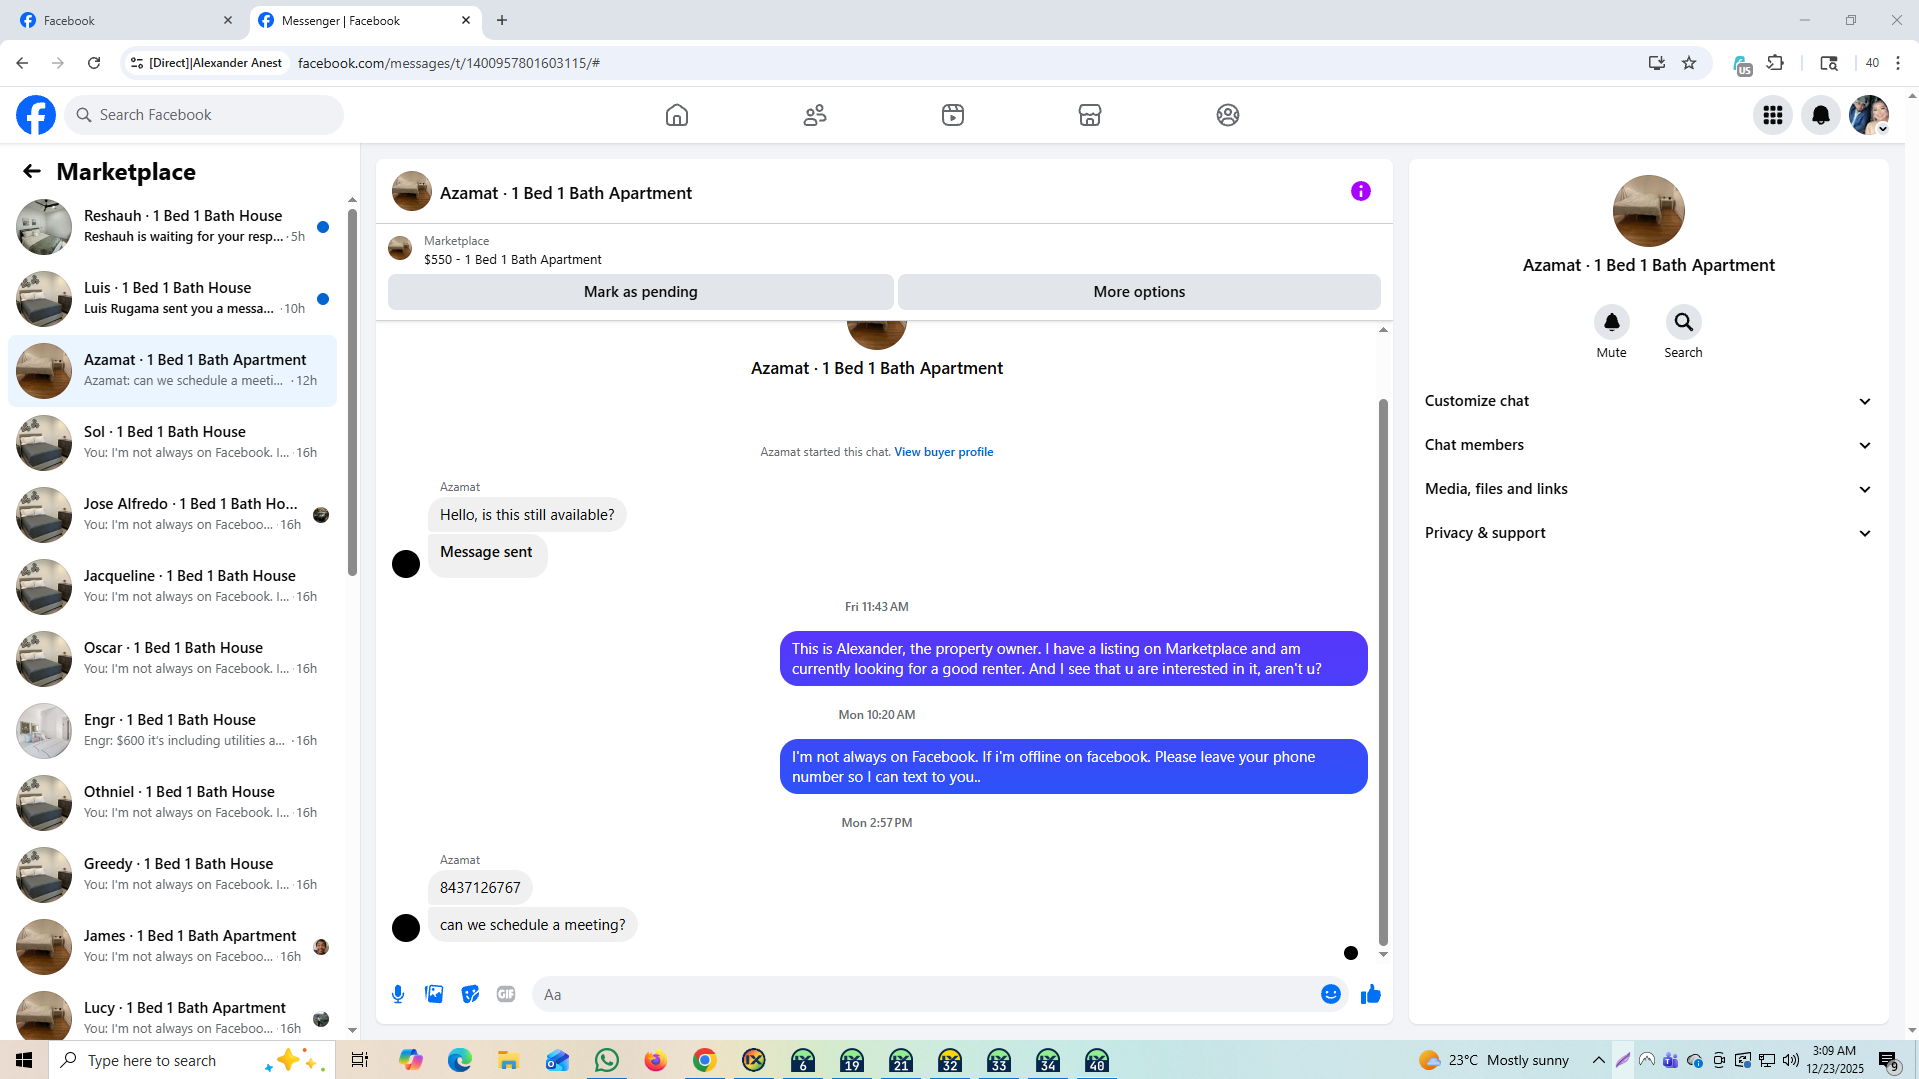Open View buyer profile link
Image resolution: width=1919 pixels, height=1079 pixels.
click(x=943, y=452)
